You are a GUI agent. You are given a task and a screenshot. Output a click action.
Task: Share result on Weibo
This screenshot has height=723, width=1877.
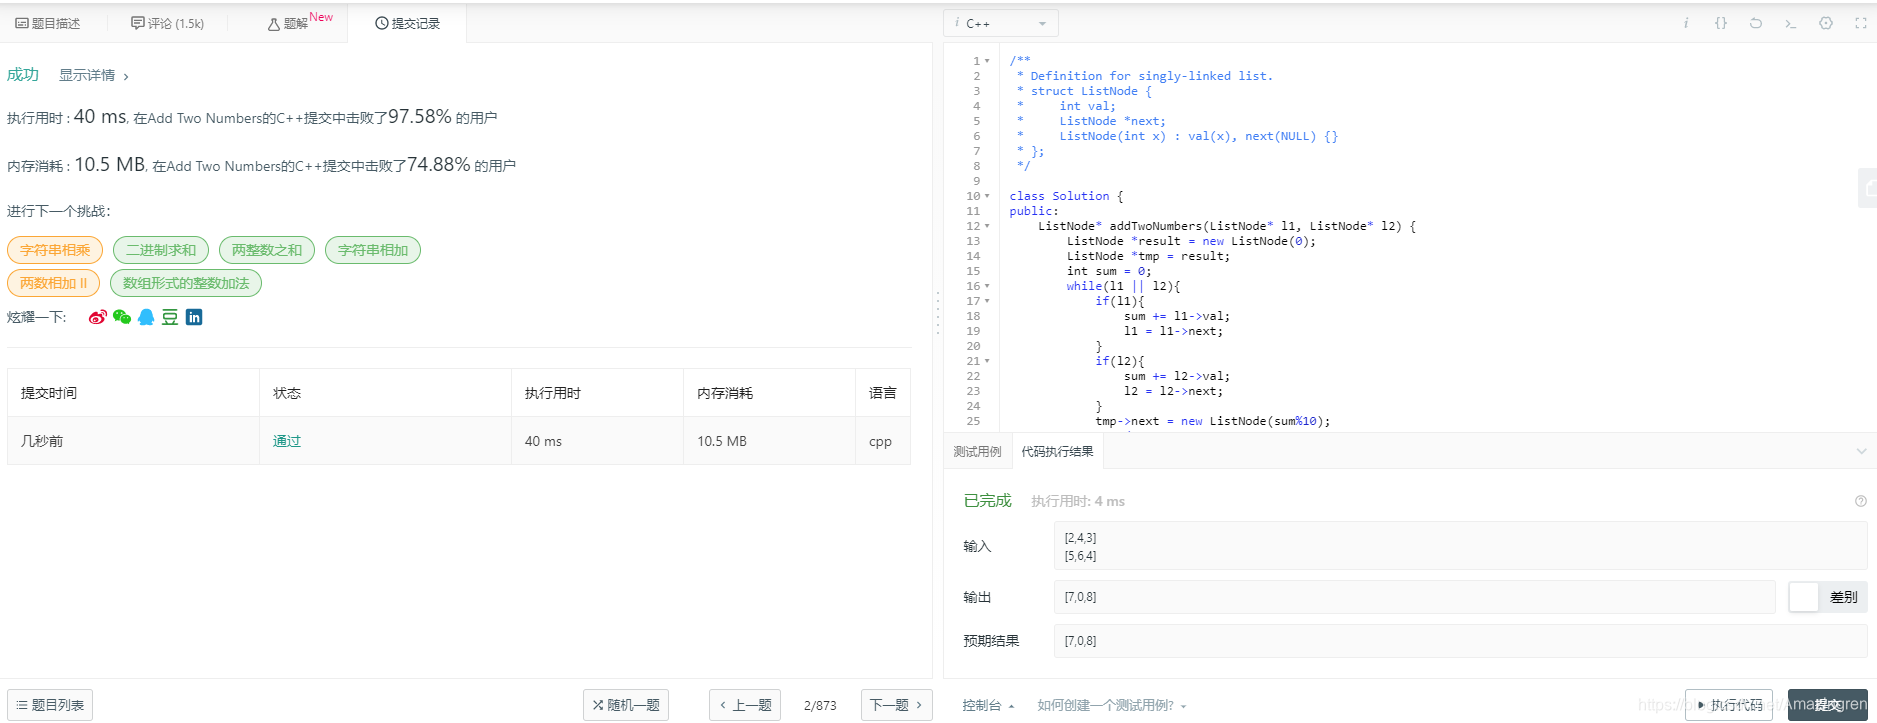coord(97,317)
